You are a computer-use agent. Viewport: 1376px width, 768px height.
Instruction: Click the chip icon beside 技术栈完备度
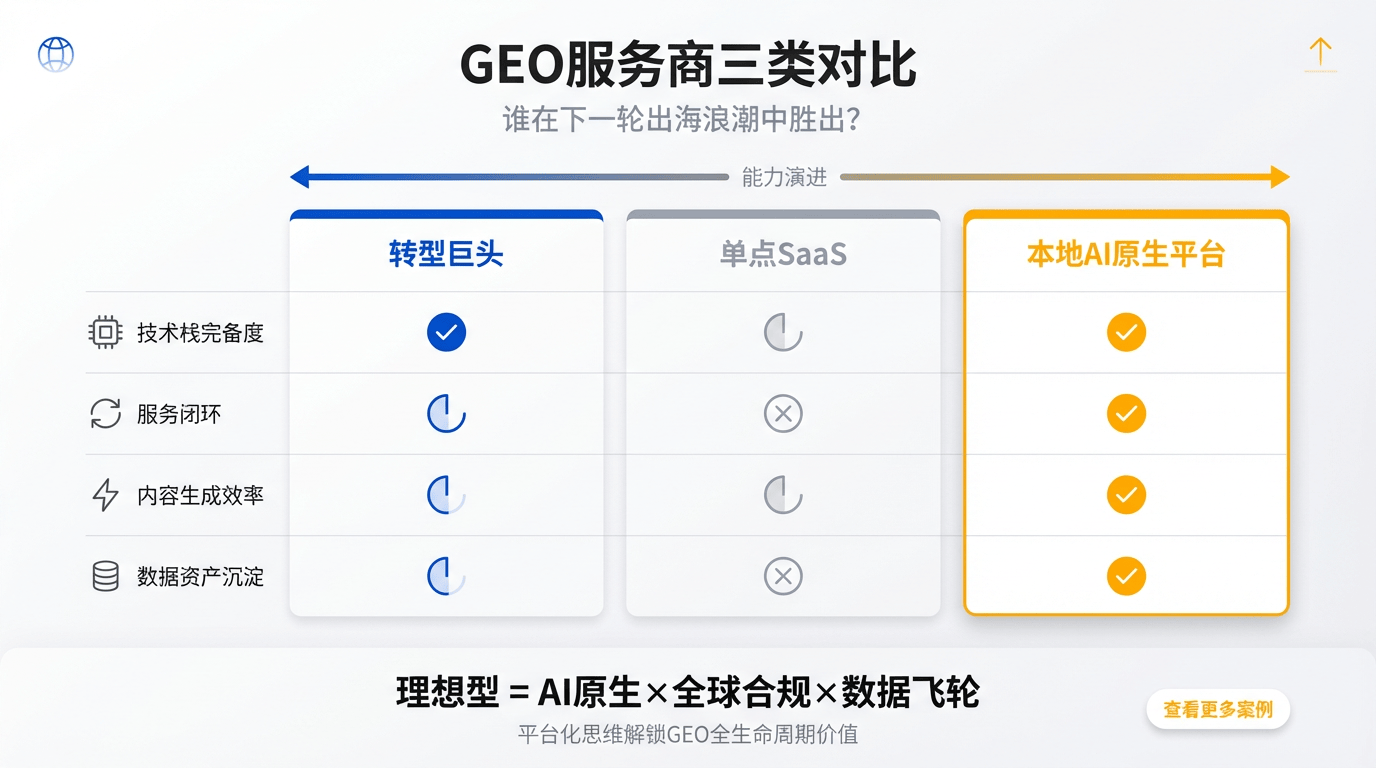[x=105, y=333]
